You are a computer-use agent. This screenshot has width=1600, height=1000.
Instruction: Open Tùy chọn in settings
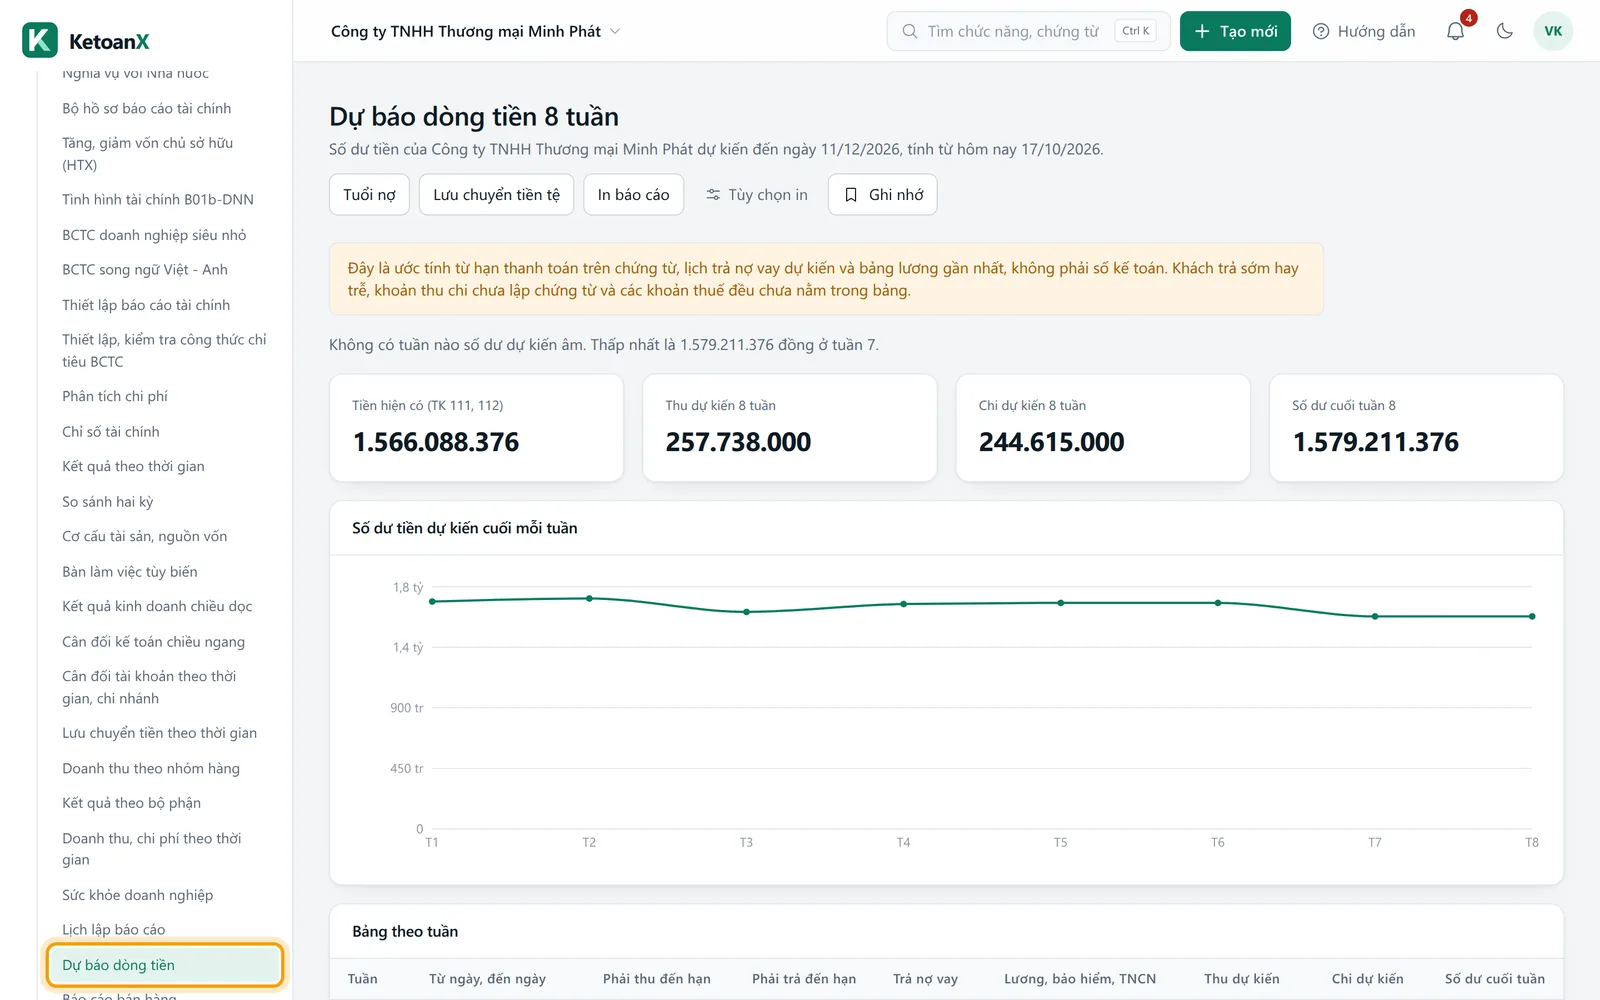756,194
